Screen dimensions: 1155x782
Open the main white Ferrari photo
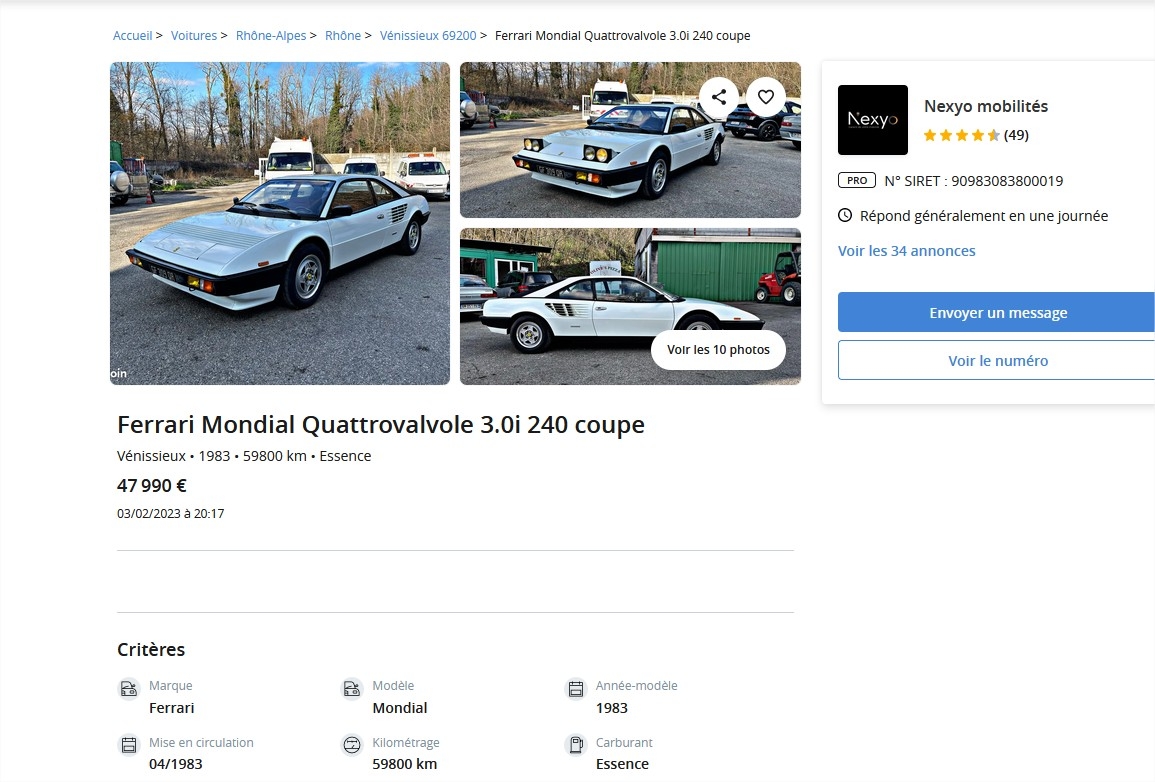[280, 223]
